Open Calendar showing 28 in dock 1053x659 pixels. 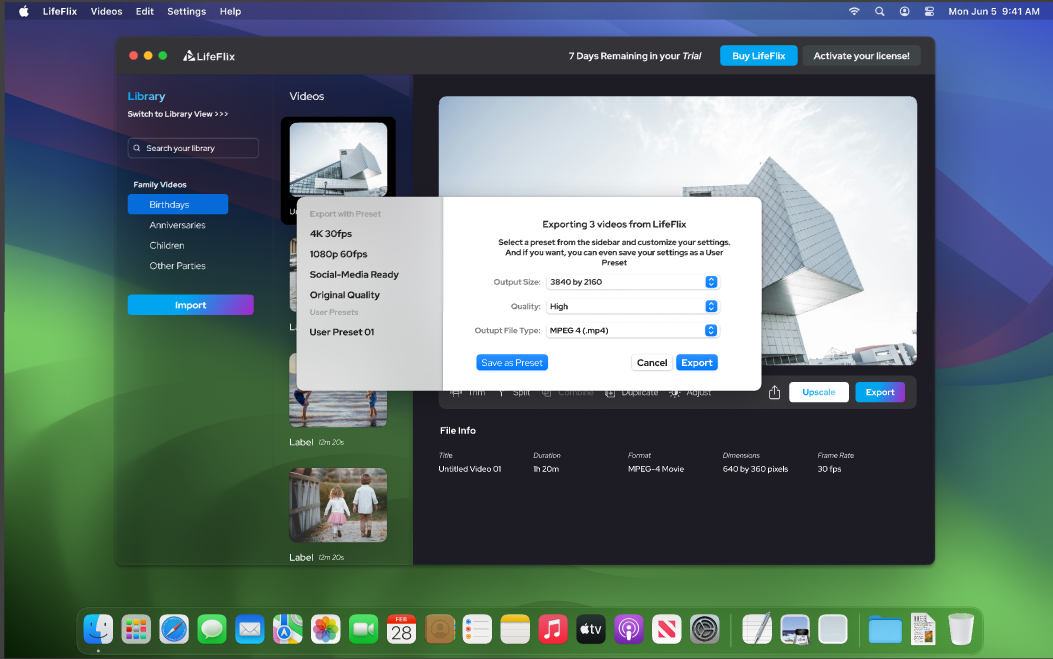pyautogui.click(x=402, y=630)
